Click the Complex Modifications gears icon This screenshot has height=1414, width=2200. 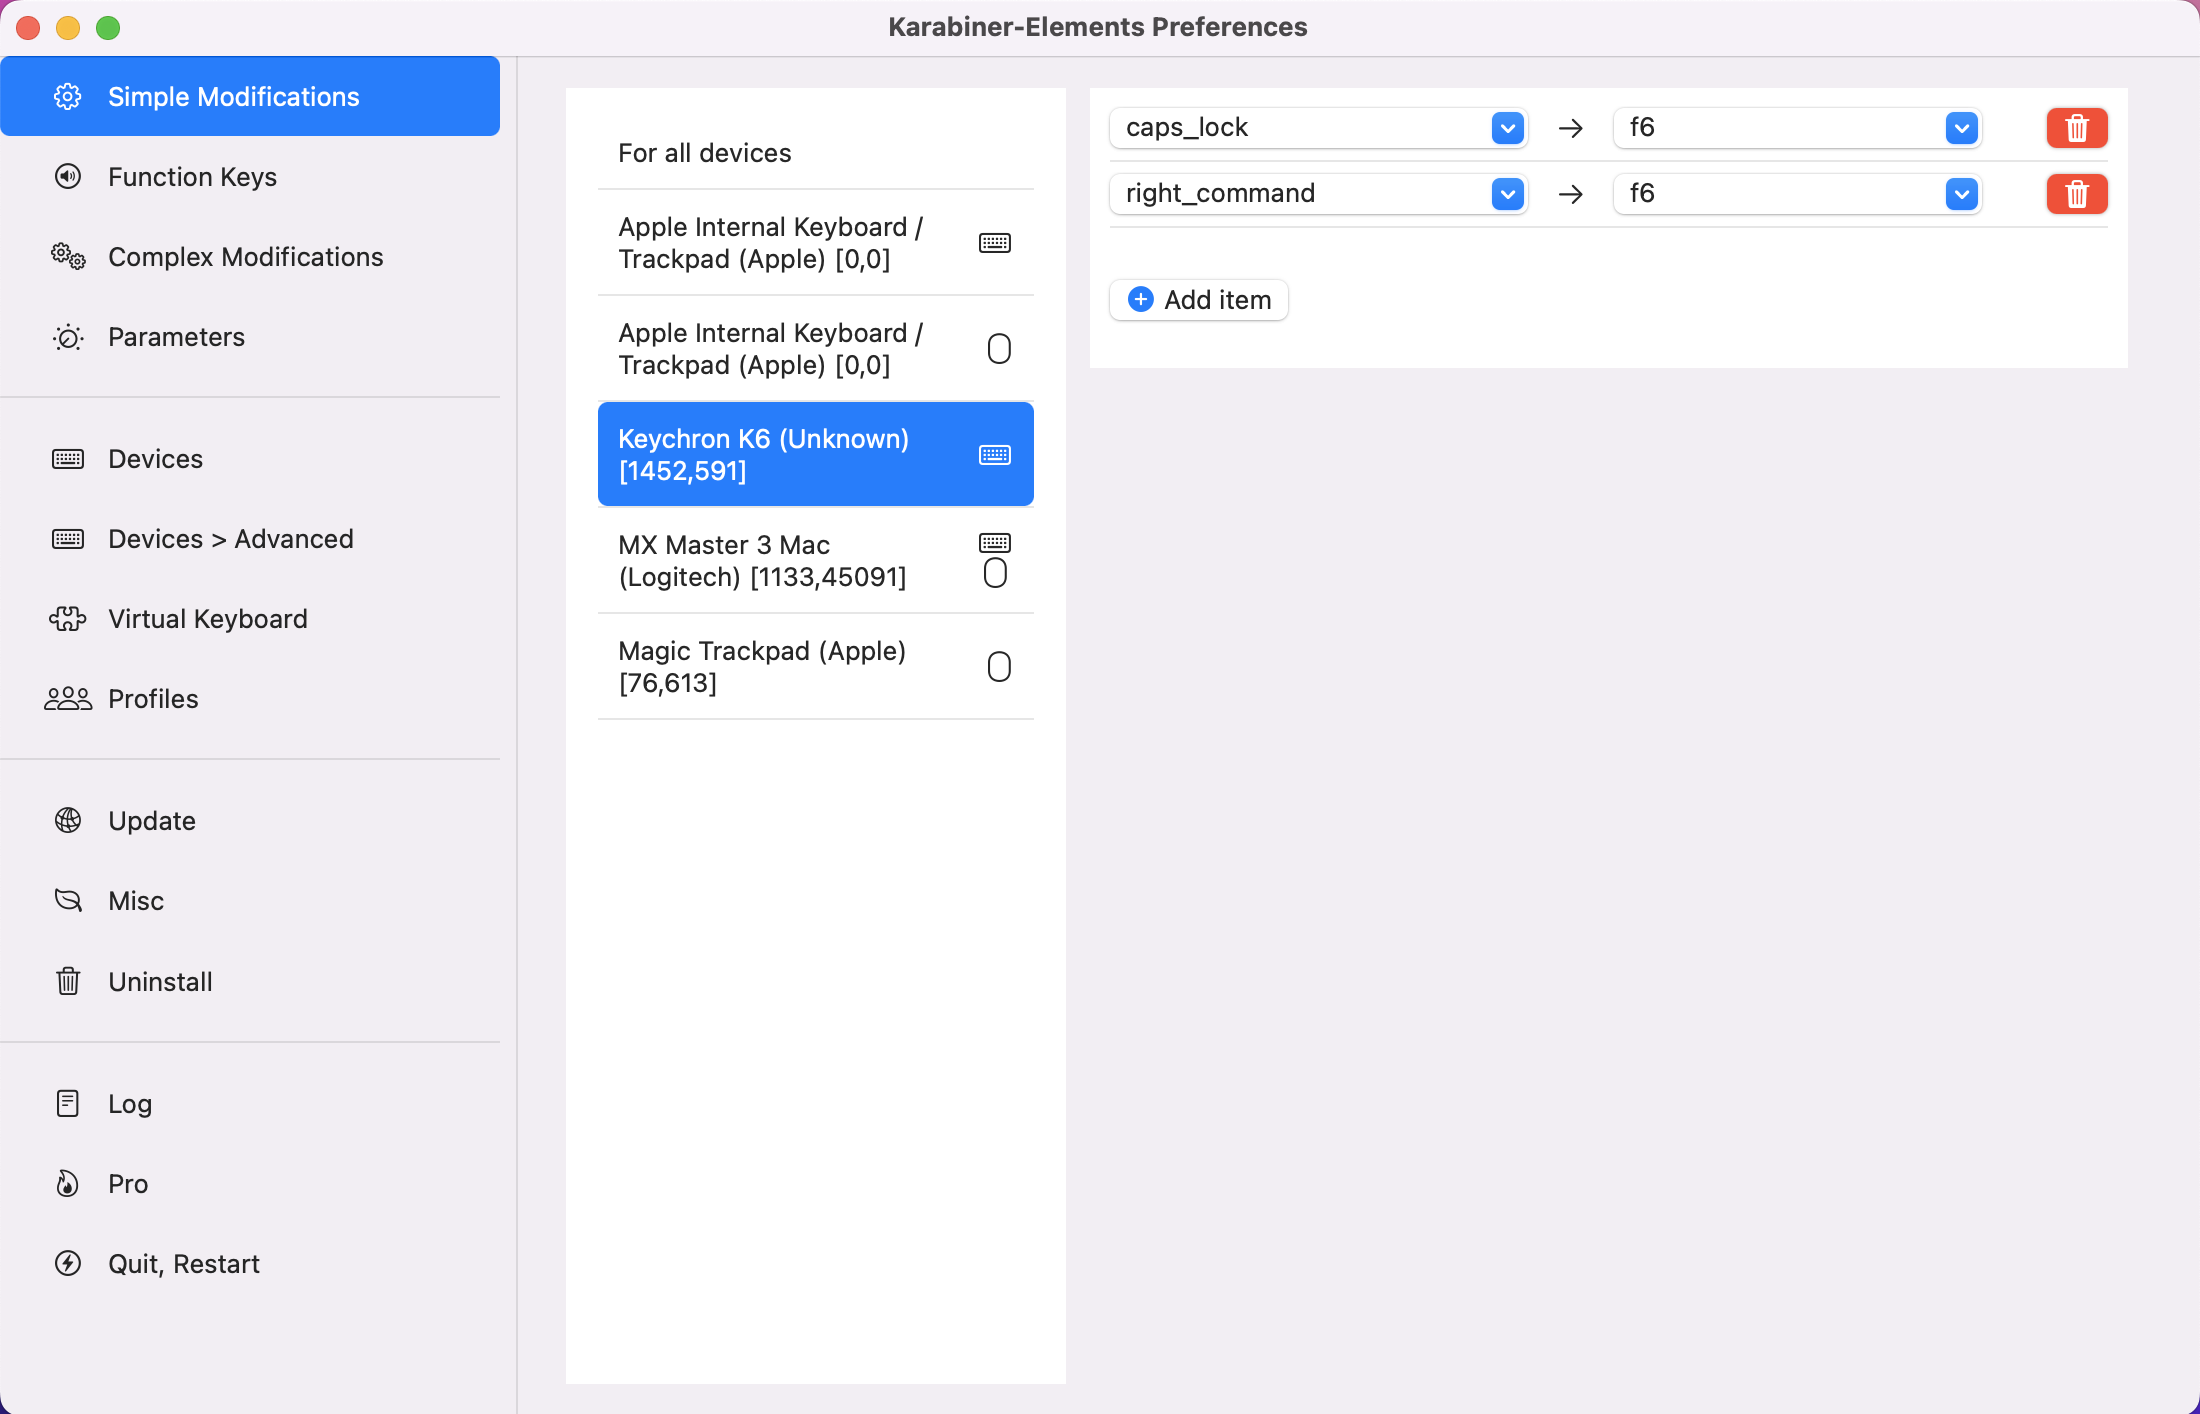68,257
